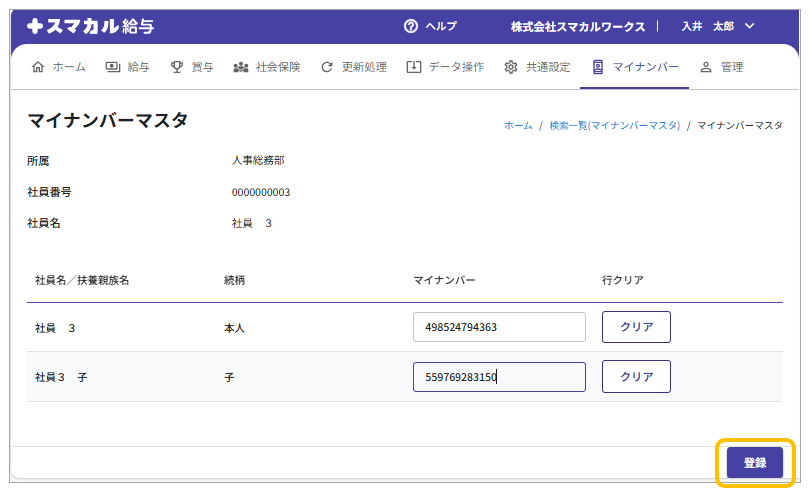Image resolution: width=810 pixels, height=495 pixels.
Task: Click the help question mark icon
Action: (x=410, y=26)
